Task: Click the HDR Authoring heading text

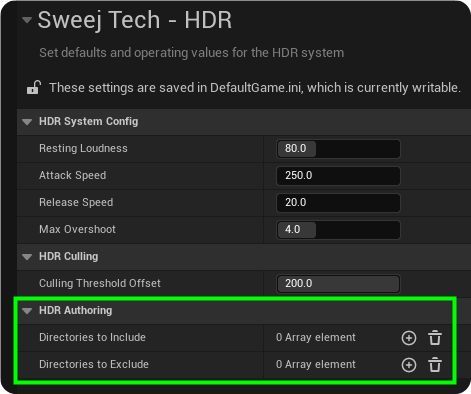Action: coord(76,310)
